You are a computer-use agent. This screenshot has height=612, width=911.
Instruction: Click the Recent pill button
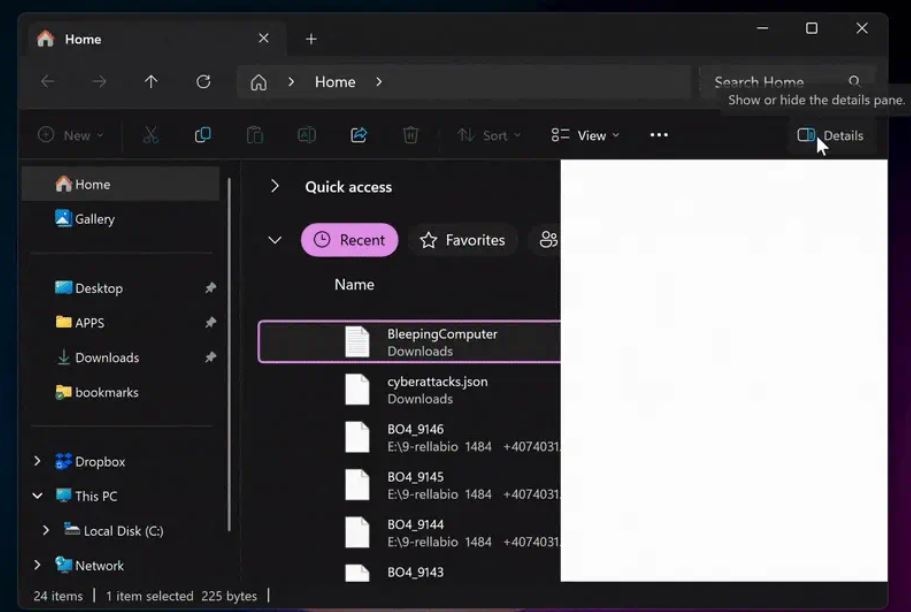point(349,240)
